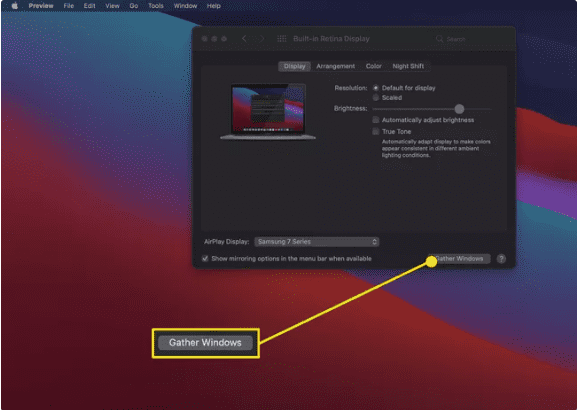Viewport: 577px width, 410px height.
Task: Switch to the Arrangement tab
Action: 336,66
